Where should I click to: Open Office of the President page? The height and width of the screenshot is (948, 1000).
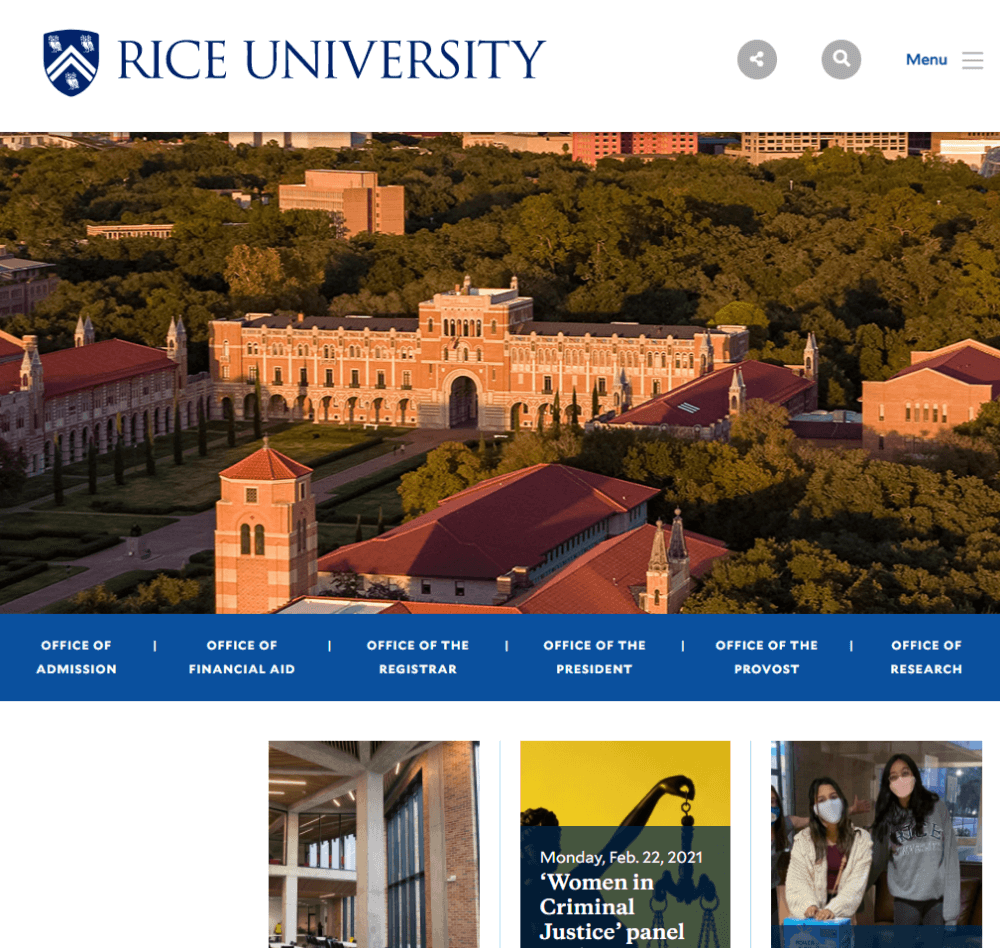click(x=594, y=657)
